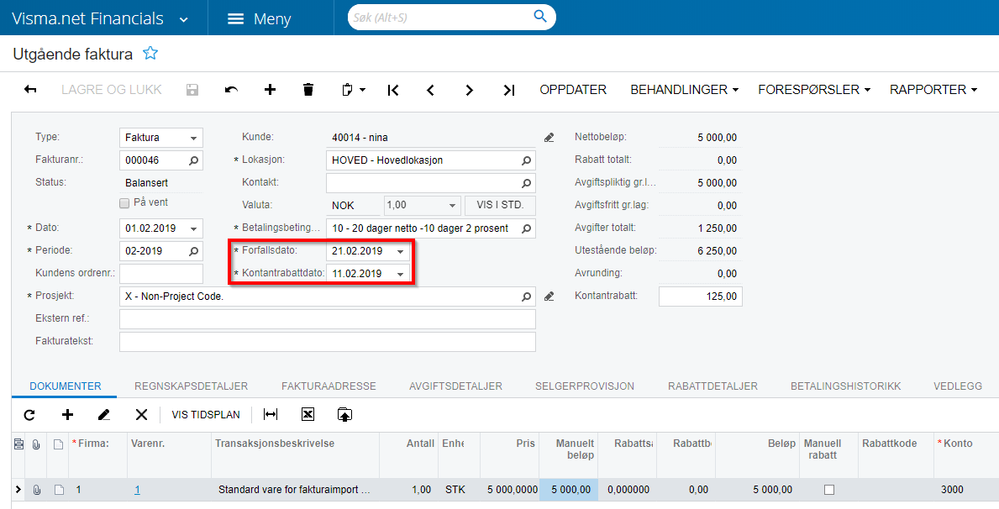999x509 pixels.
Task: Go to first record icon
Action: tap(393, 90)
